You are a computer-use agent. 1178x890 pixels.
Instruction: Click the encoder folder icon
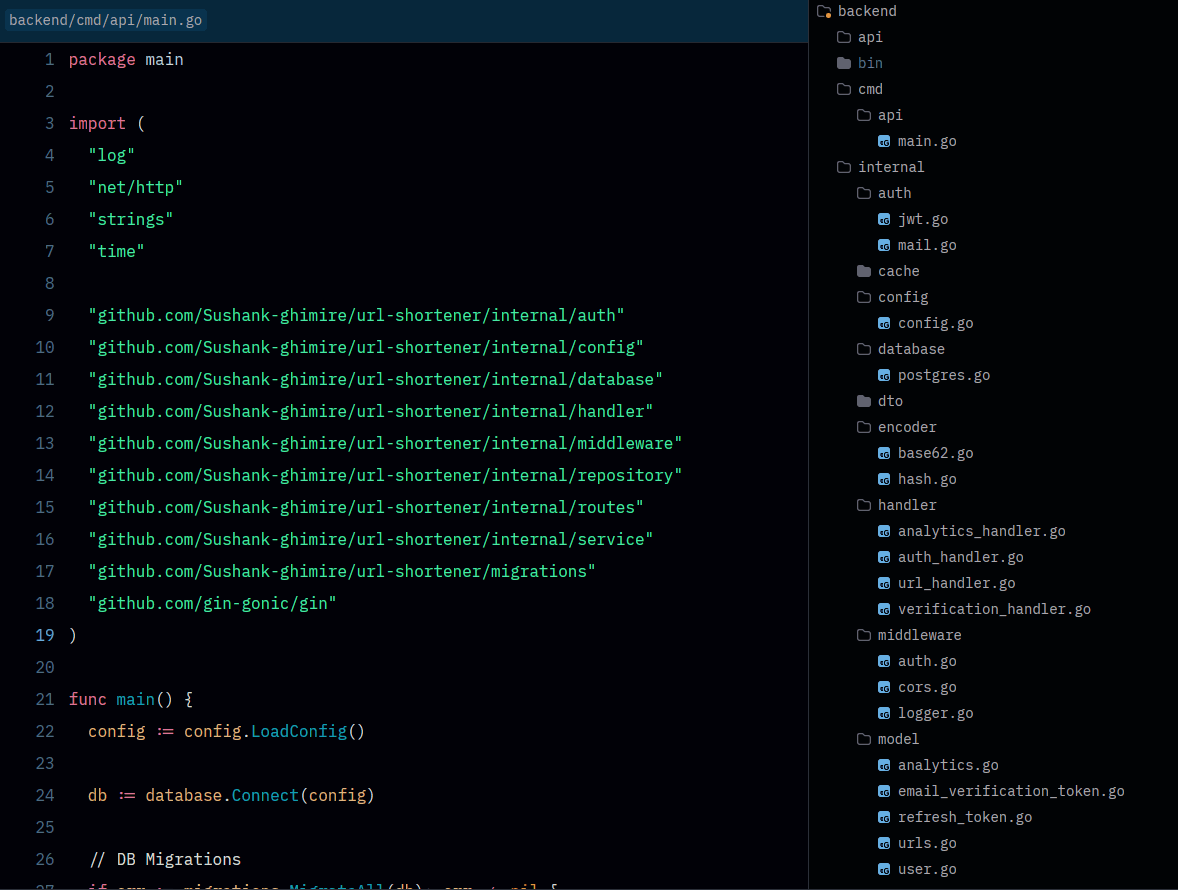[864, 427]
